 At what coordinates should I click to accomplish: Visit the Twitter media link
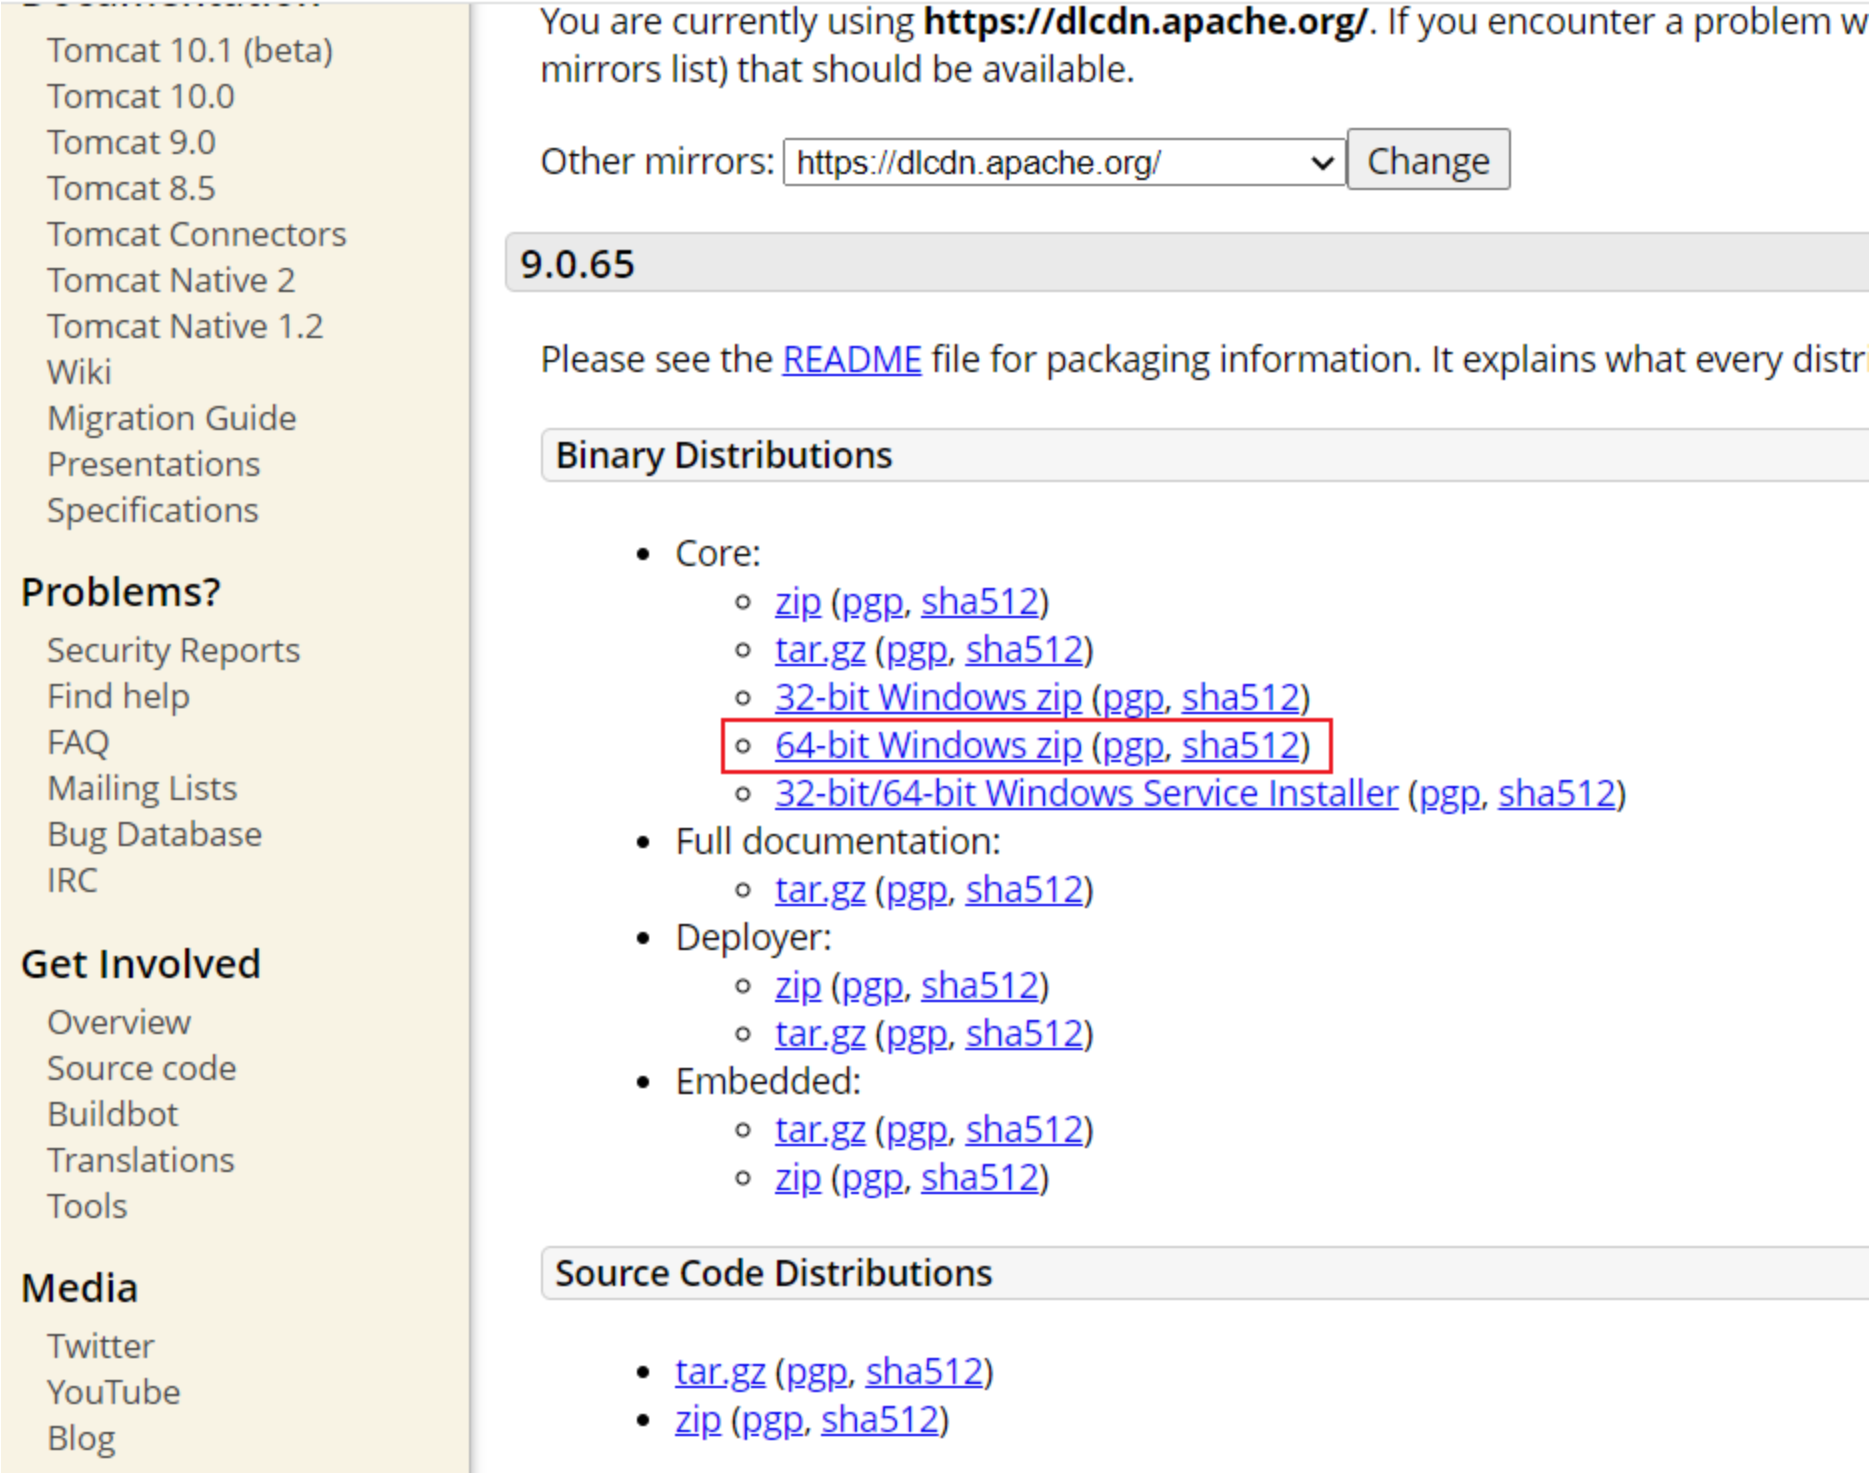pyautogui.click(x=101, y=1346)
